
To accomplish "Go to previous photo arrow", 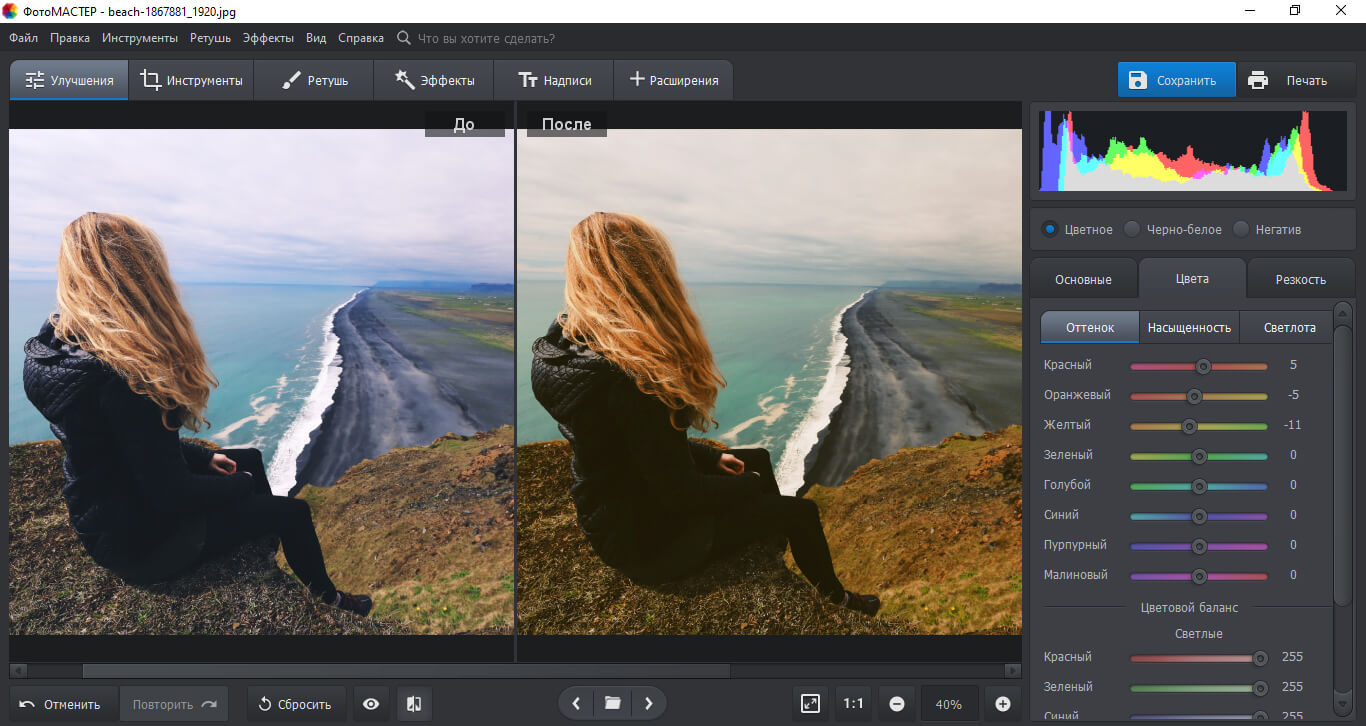I will 576,704.
